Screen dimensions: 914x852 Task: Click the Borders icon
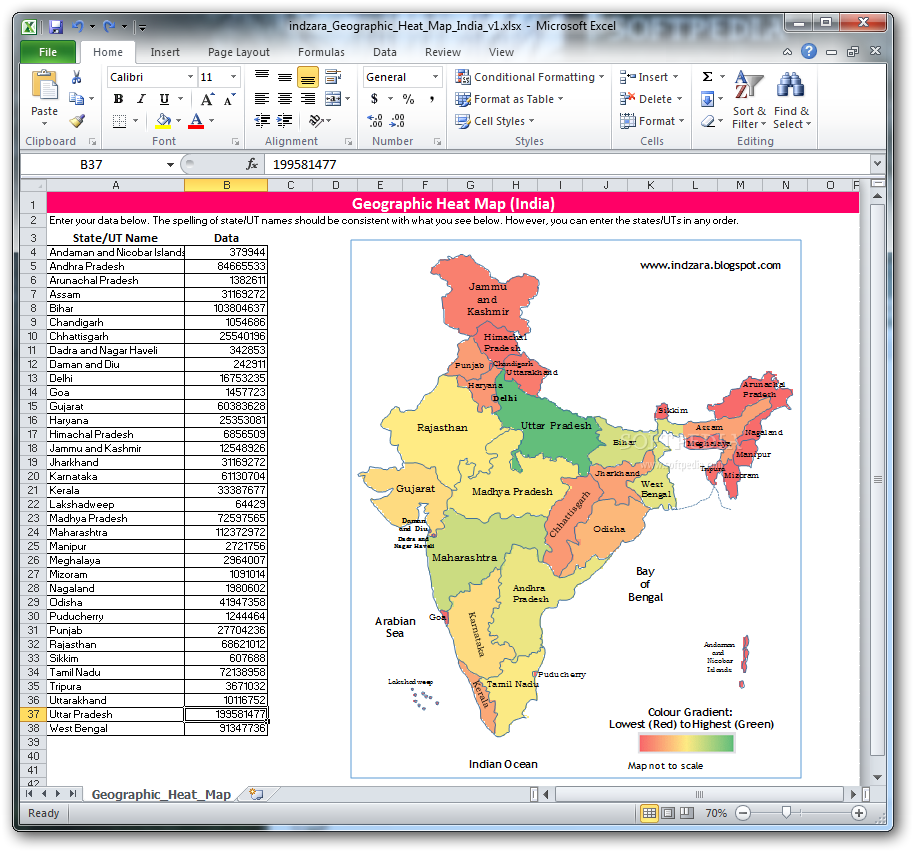pos(119,121)
